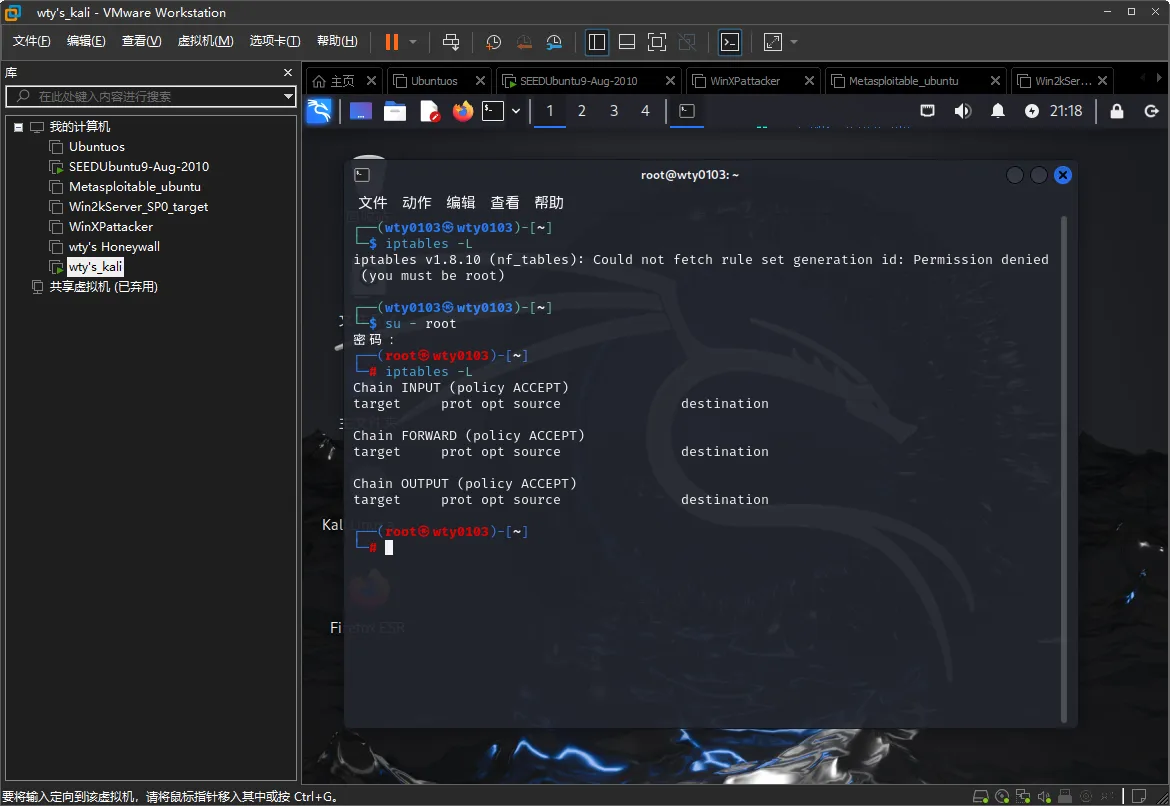The height and width of the screenshot is (806, 1170).
Task: Click the Kali log out icon
Action: tap(1151, 111)
